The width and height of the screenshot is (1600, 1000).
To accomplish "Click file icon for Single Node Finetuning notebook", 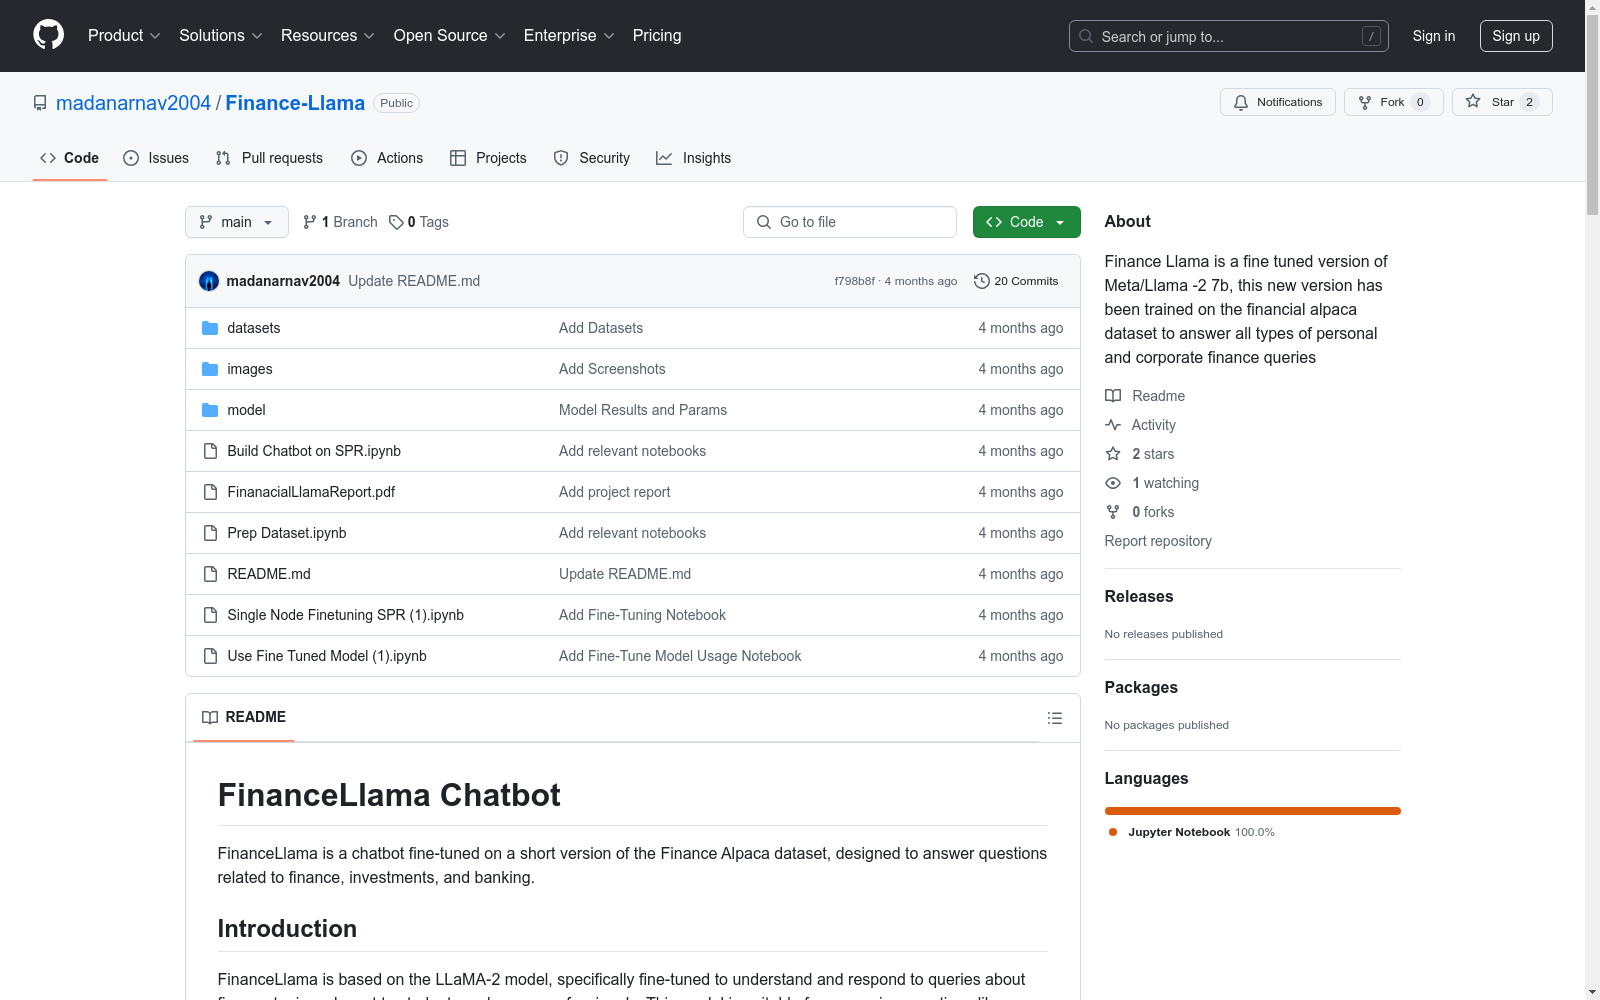I will tap(210, 615).
